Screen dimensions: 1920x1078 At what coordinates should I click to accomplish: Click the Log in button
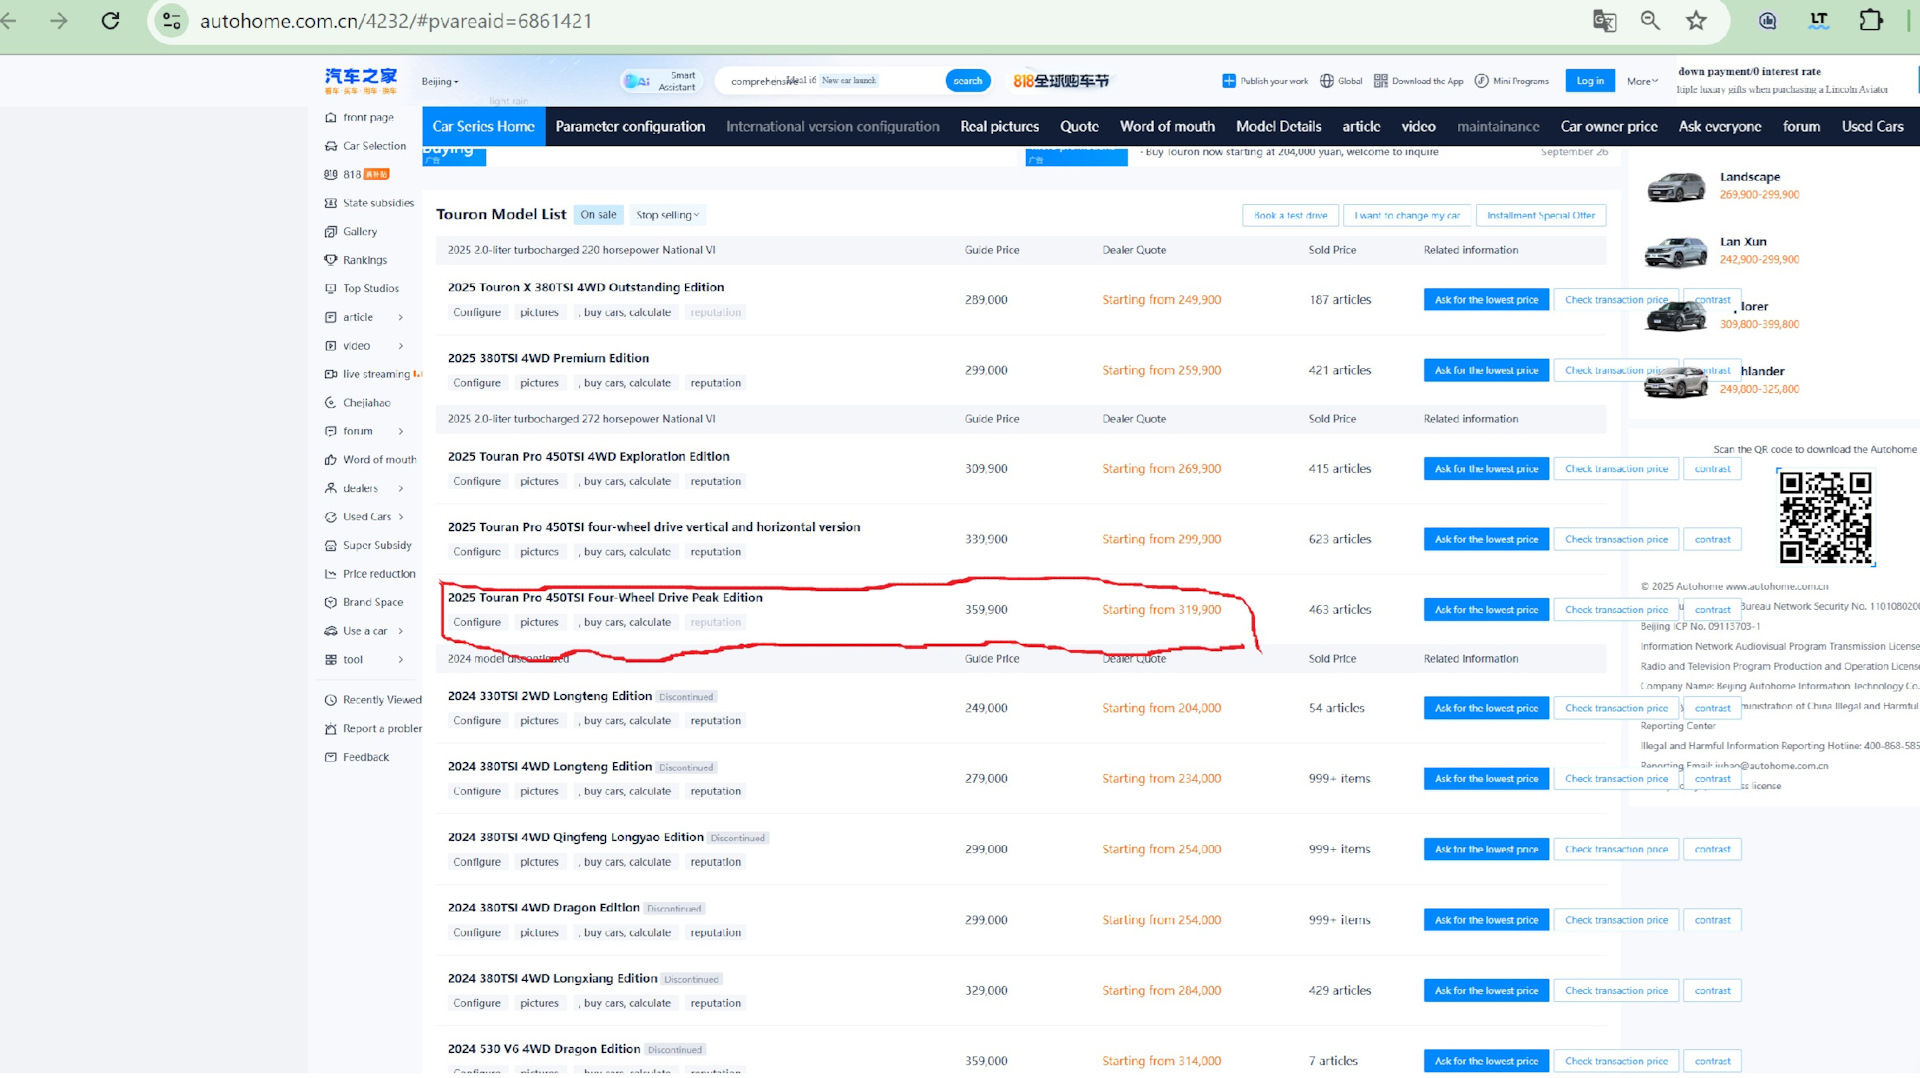pyautogui.click(x=1590, y=81)
